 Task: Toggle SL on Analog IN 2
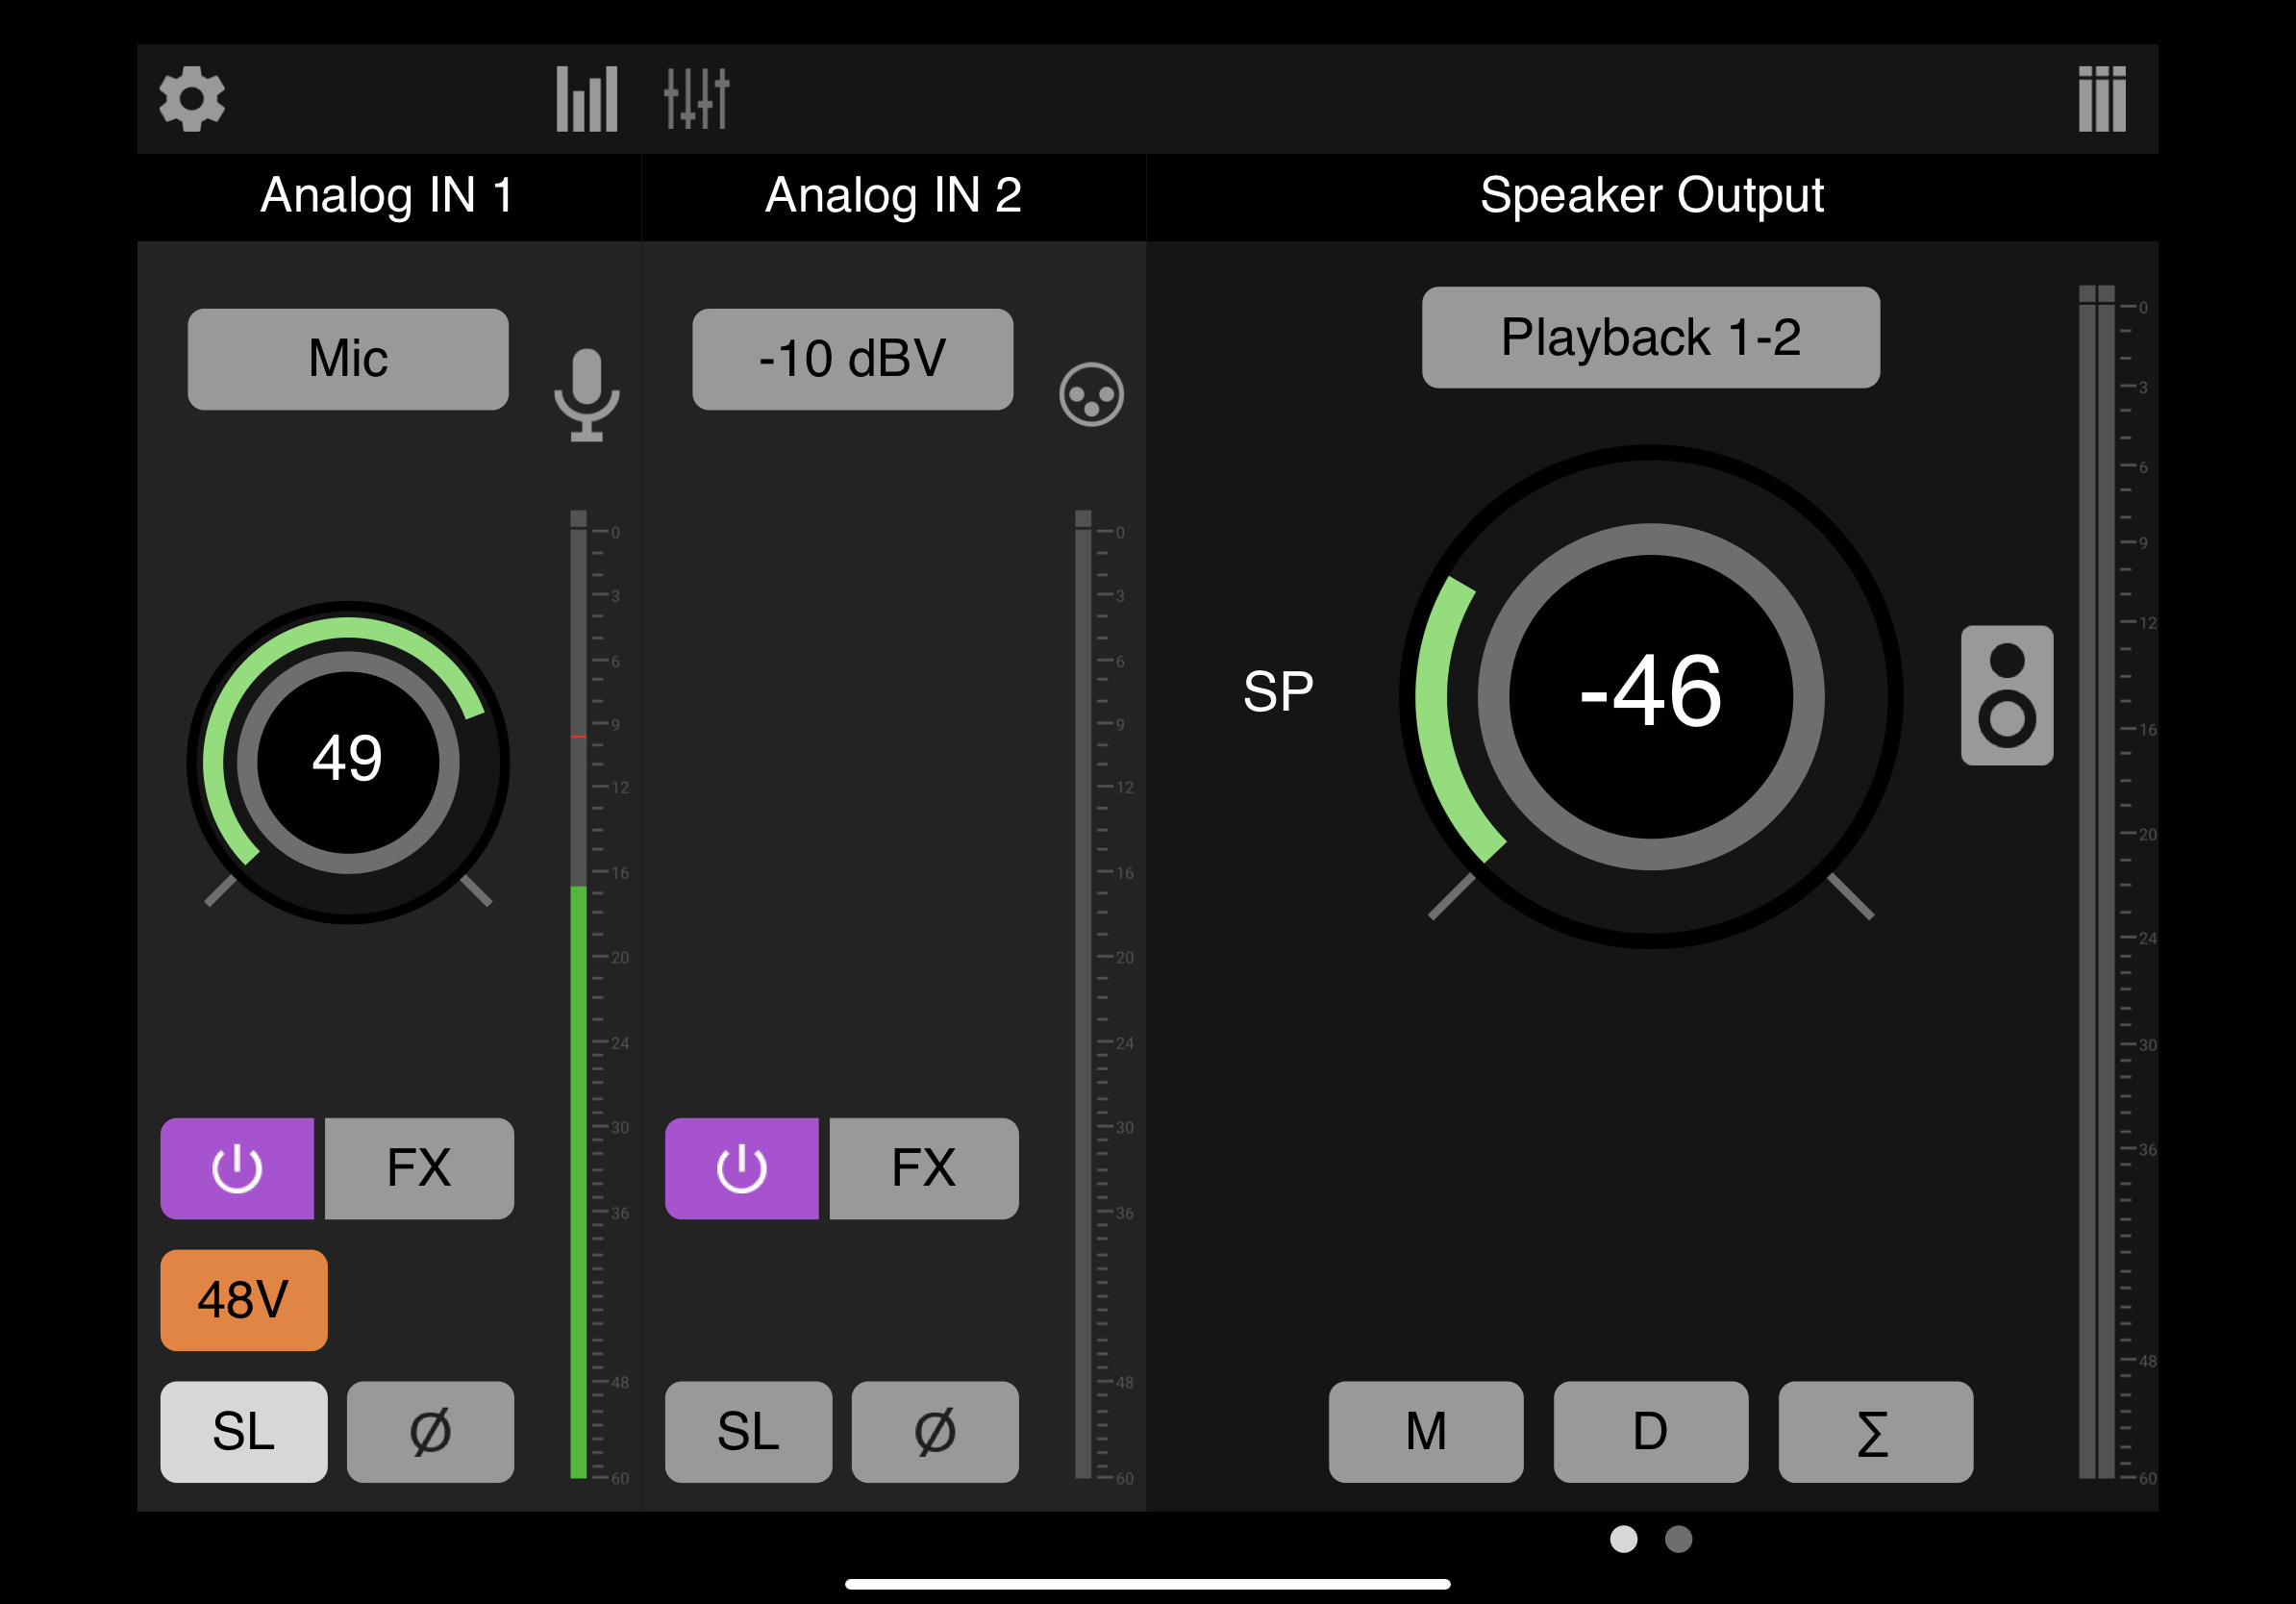click(748, 1432)
